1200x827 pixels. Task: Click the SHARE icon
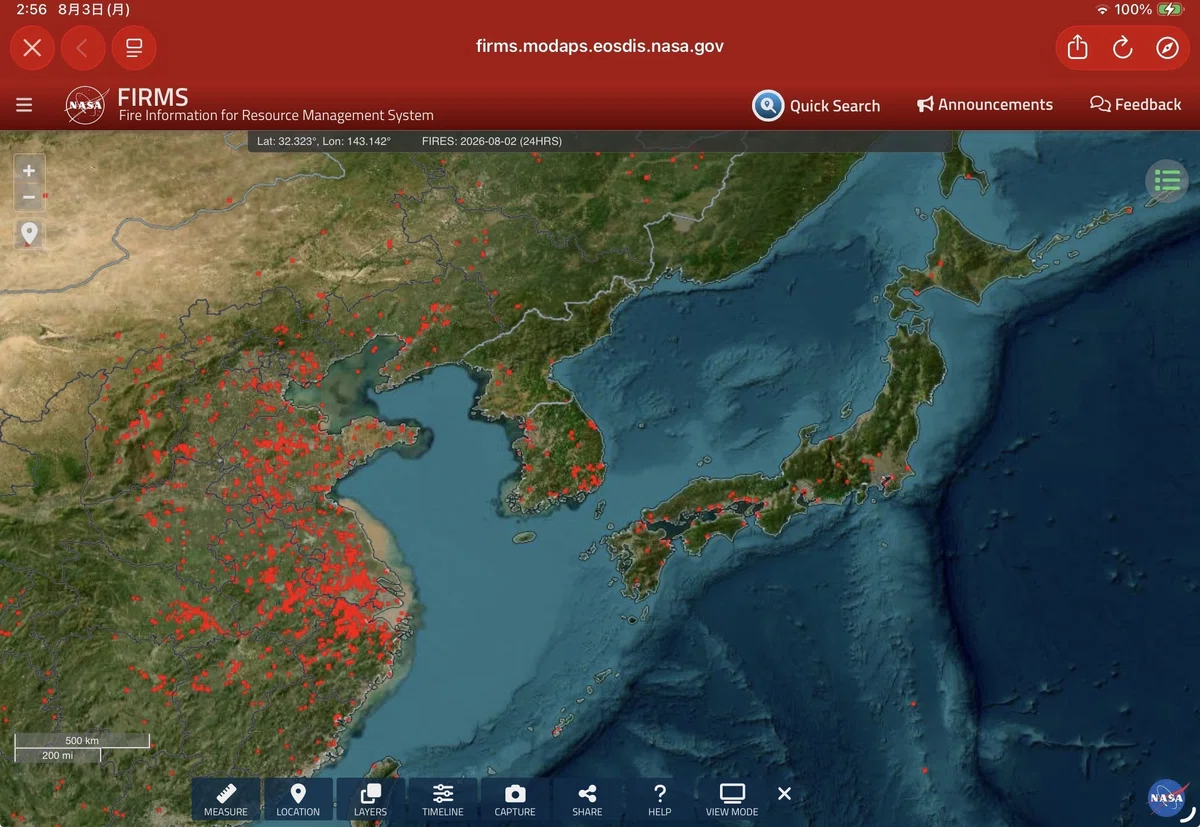click(587, 800)
